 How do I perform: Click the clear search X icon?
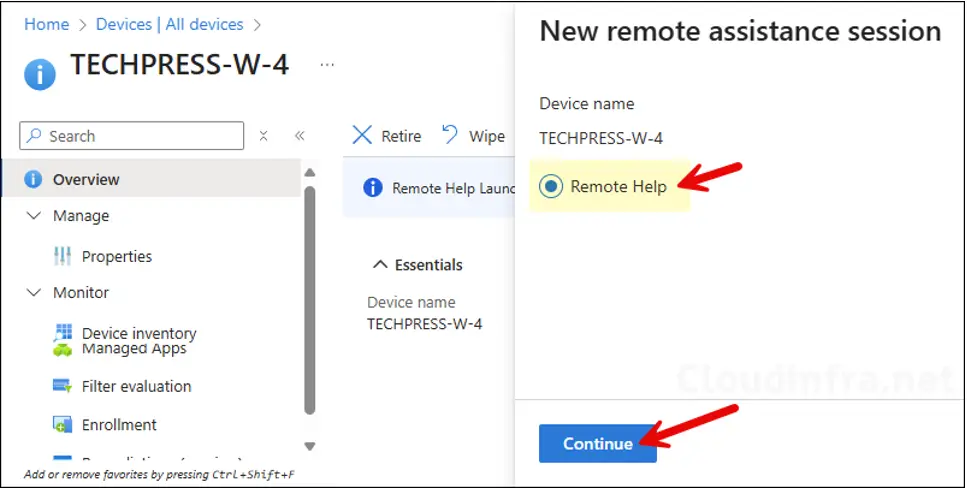[264, 136]
